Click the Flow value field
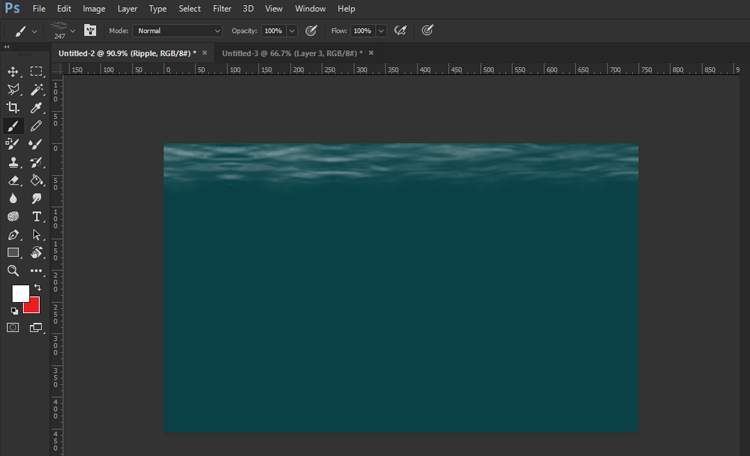Viewport: 750px width, 456px height. coord(361,31)
